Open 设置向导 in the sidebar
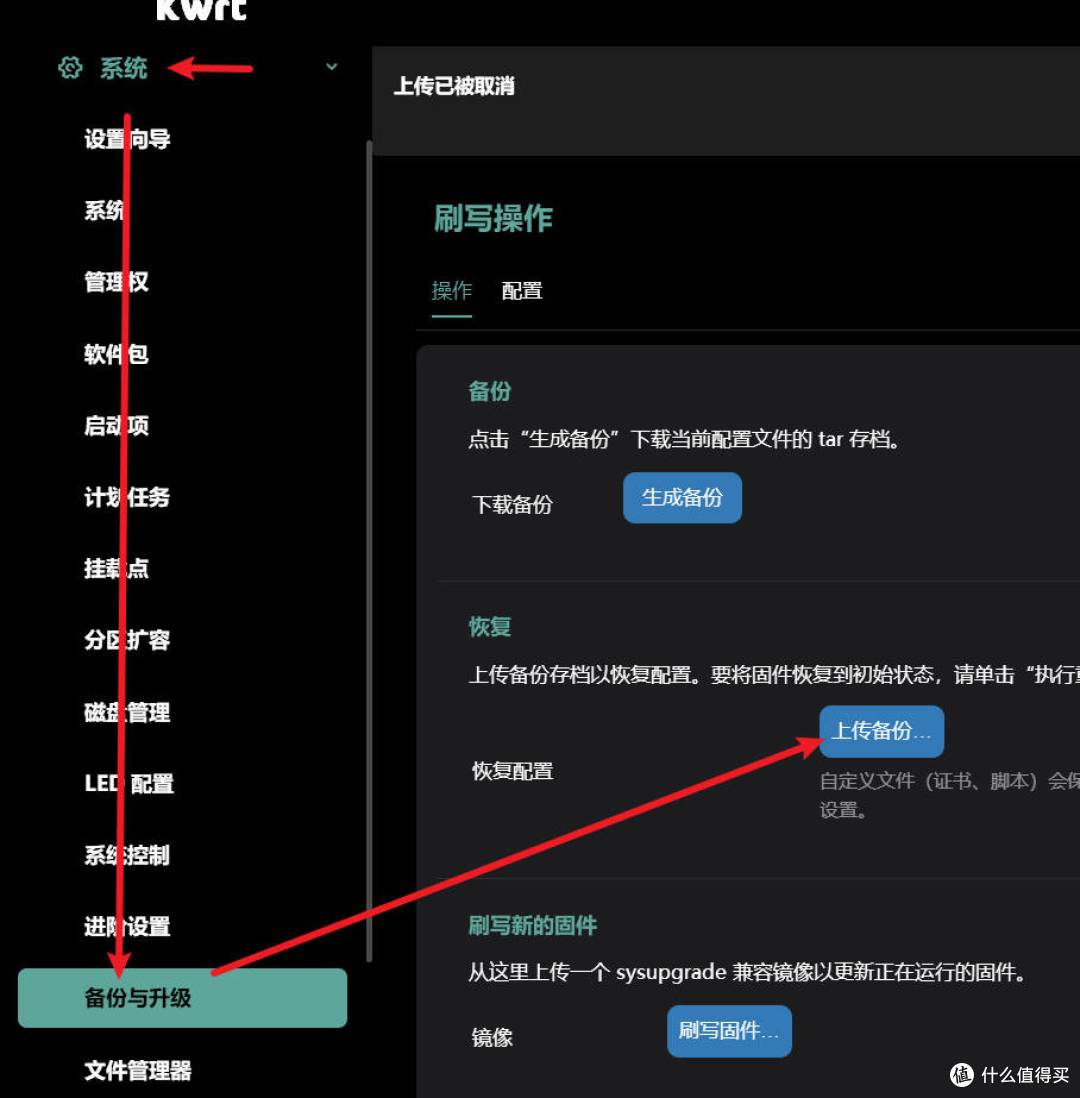Image resolution: width=1080 pixels, height=1098 pixels. coord(127,139)
